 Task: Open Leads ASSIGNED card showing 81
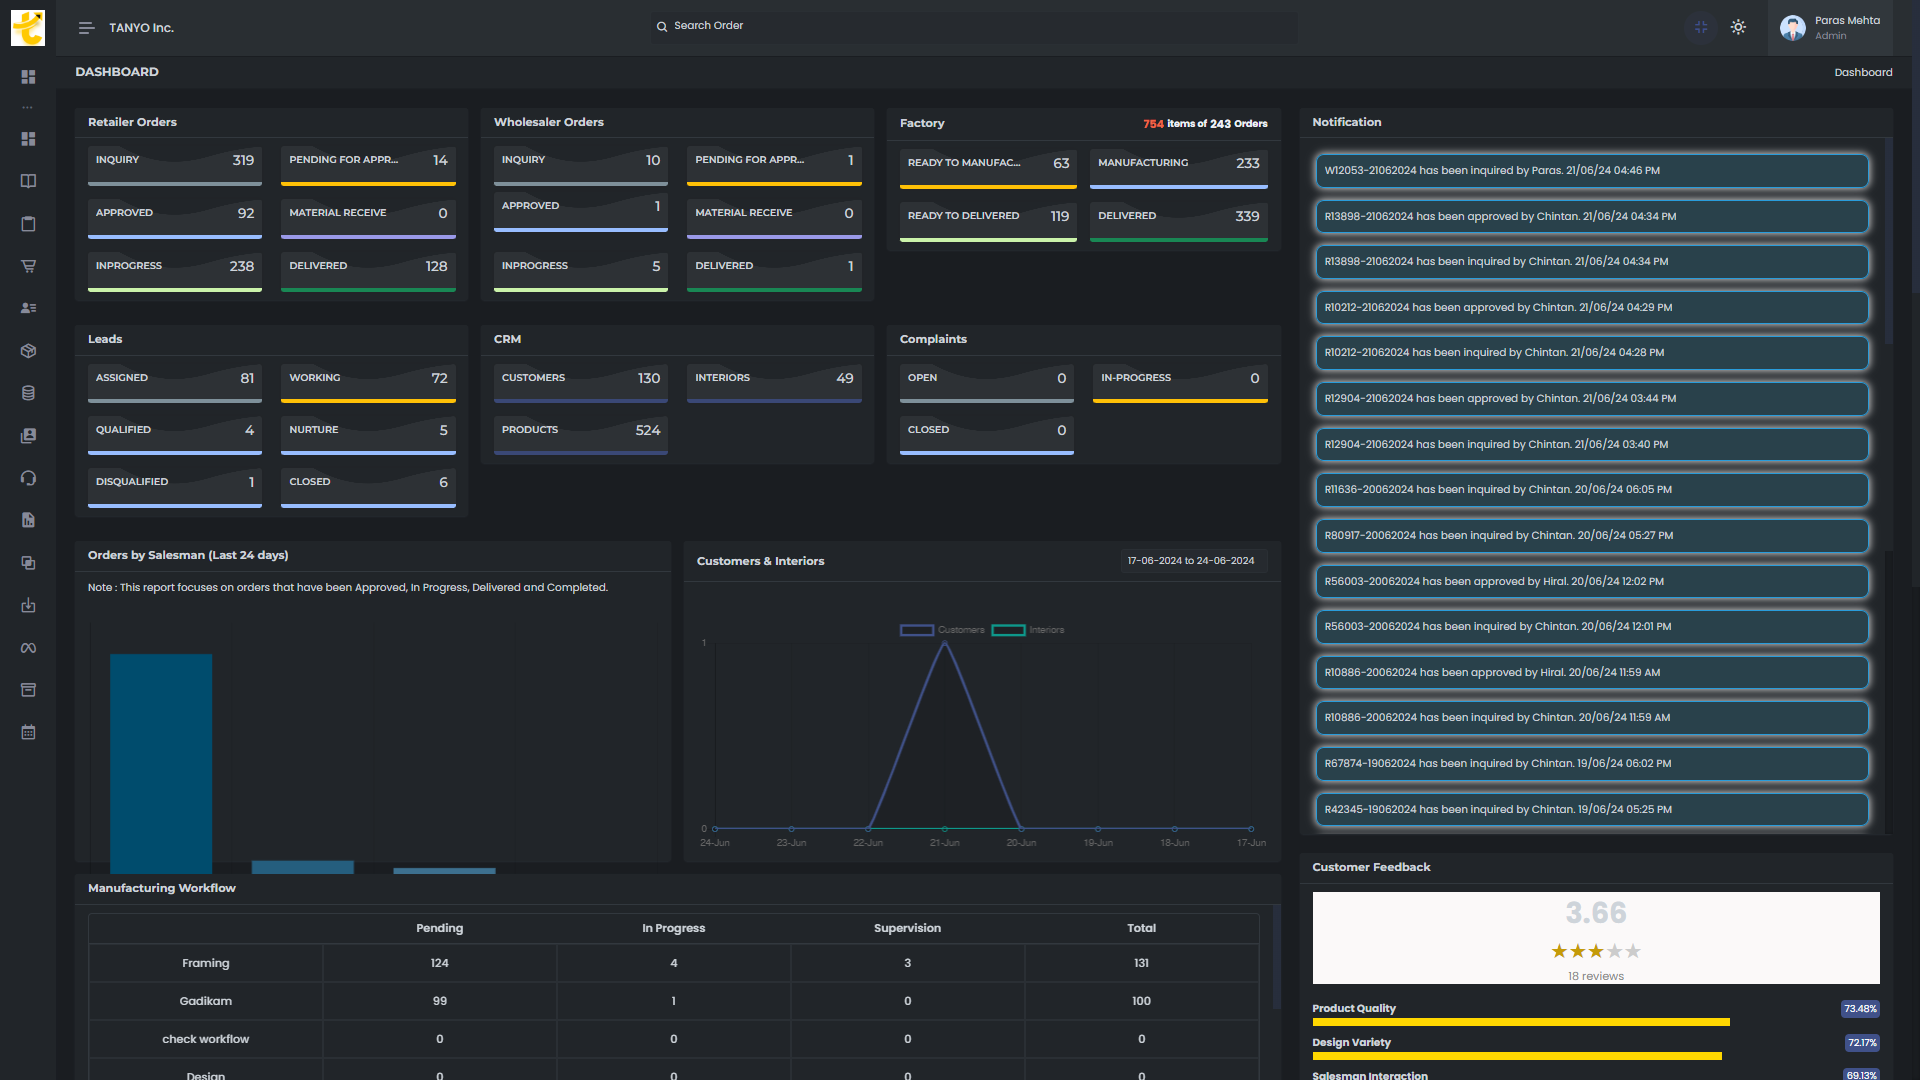tap(175, 383)
